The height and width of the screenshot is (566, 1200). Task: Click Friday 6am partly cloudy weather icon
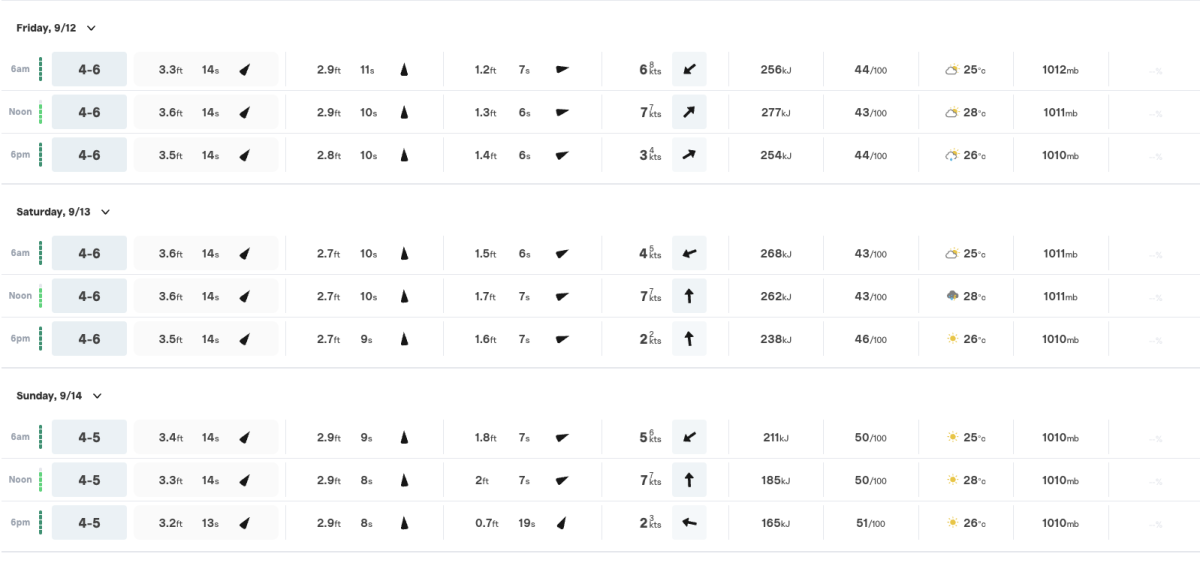pyautogui.click(x=952, y=70)
